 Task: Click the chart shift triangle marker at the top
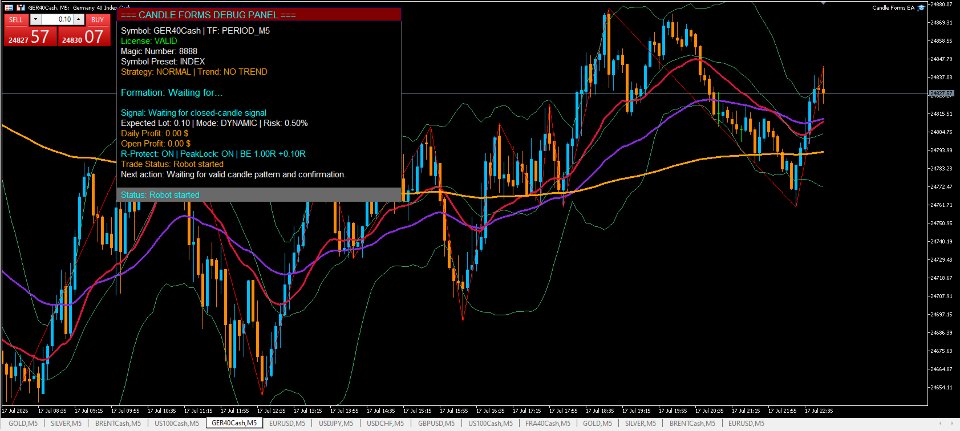[823, 3]
